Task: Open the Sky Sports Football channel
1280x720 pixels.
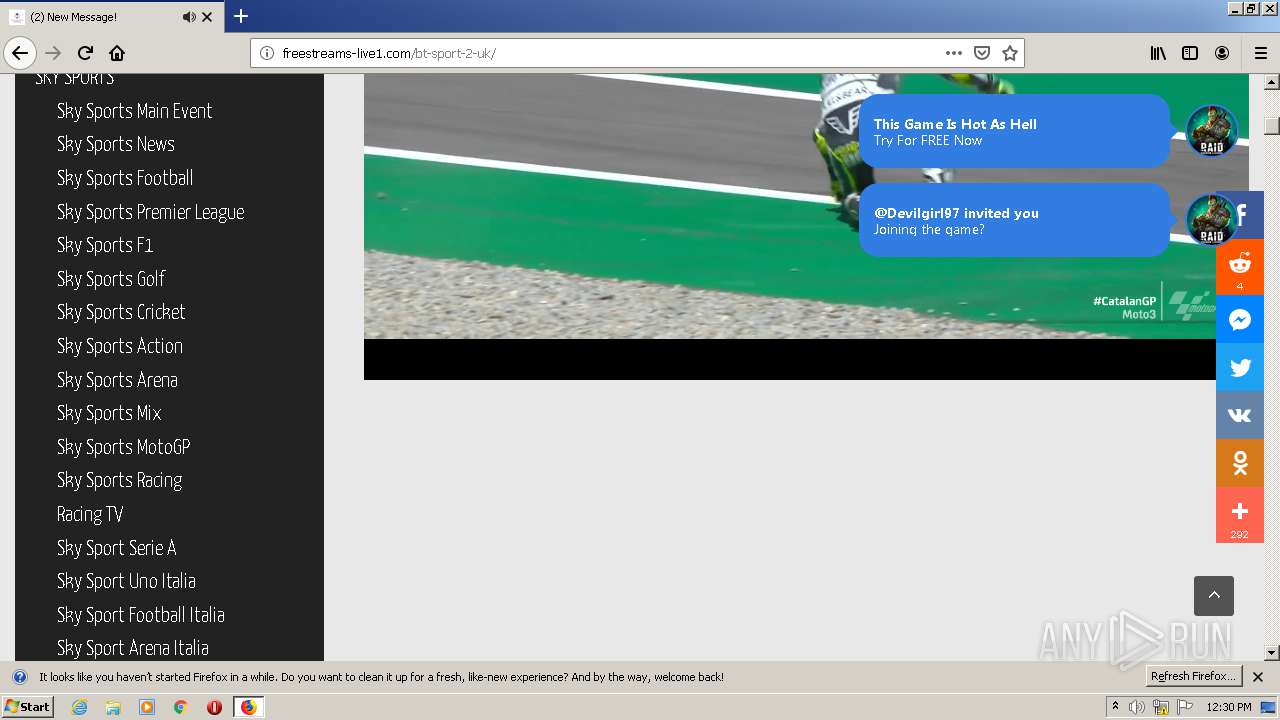Action: 125,178
